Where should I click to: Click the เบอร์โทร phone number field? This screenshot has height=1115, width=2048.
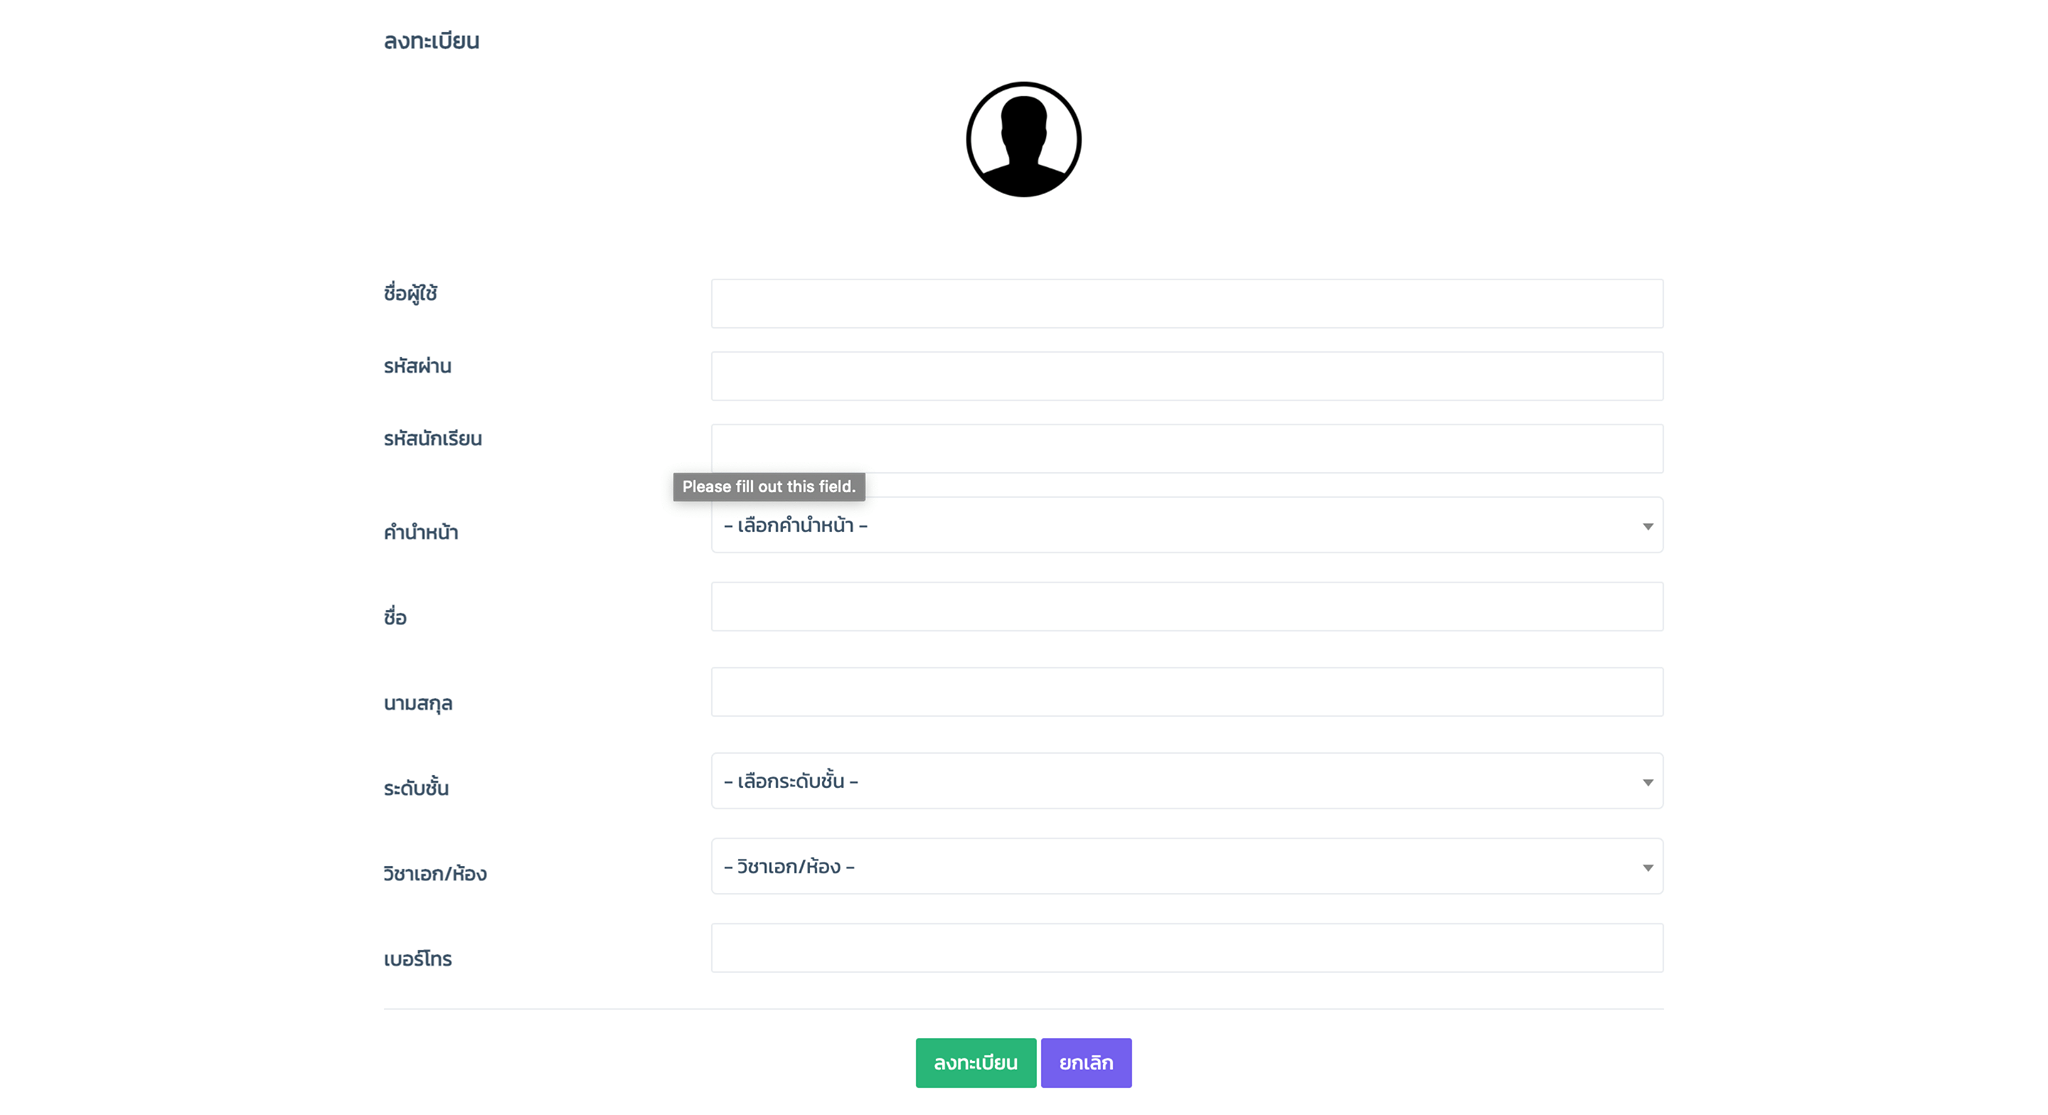click(1187, 948)
